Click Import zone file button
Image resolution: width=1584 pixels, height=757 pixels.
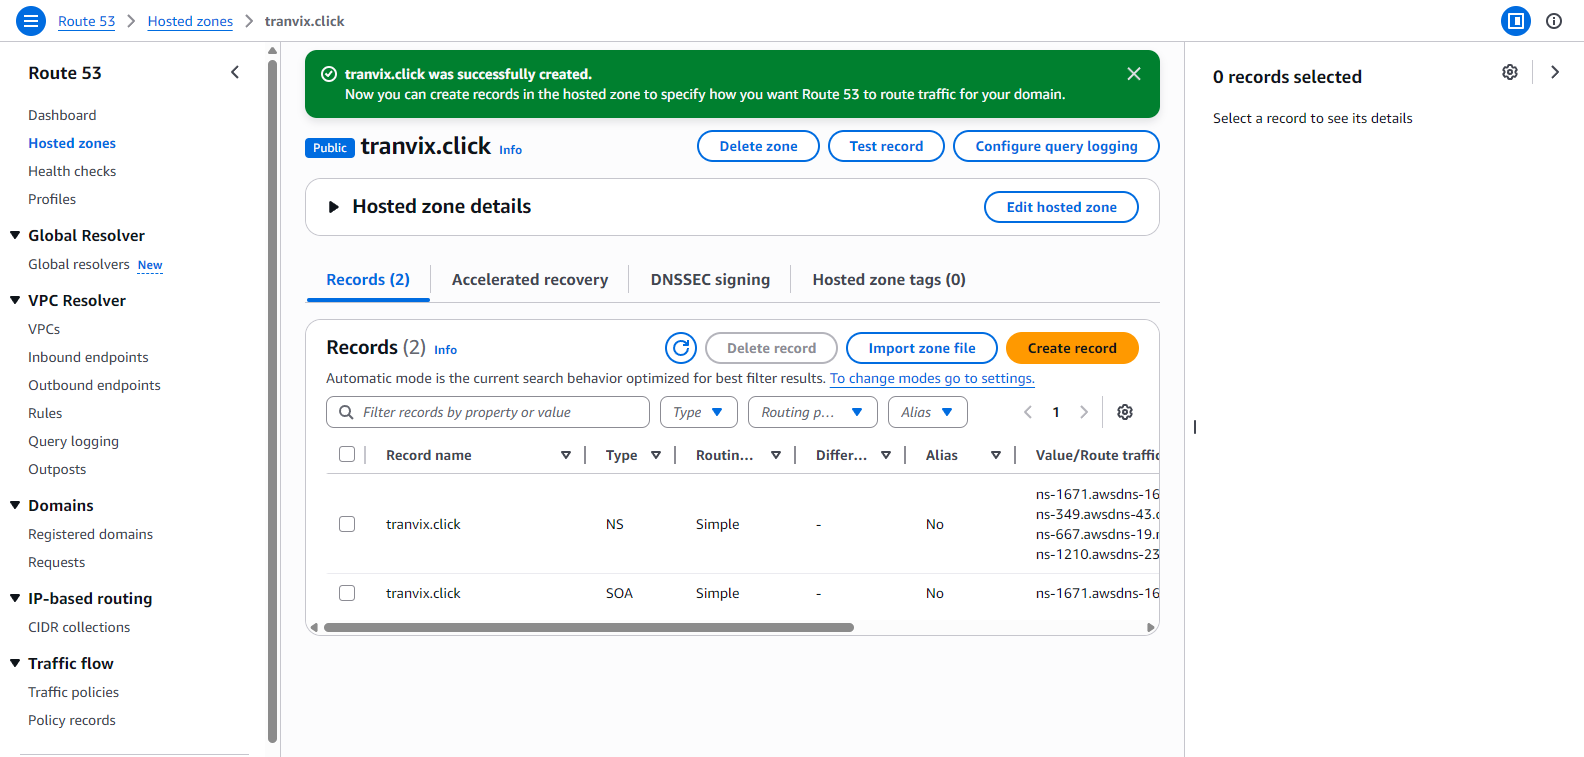coord(922,348)
